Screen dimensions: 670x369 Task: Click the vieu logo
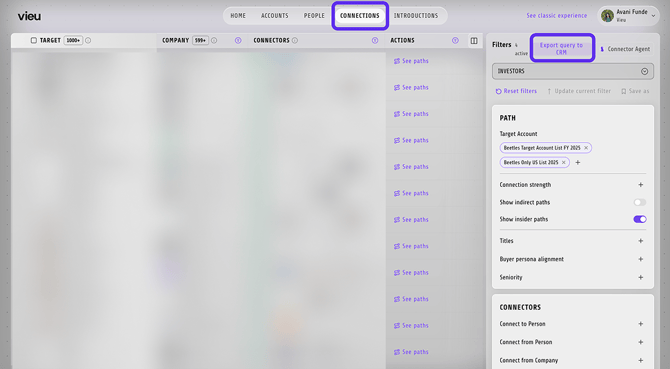pyautogui.click(x=29, y=16)
